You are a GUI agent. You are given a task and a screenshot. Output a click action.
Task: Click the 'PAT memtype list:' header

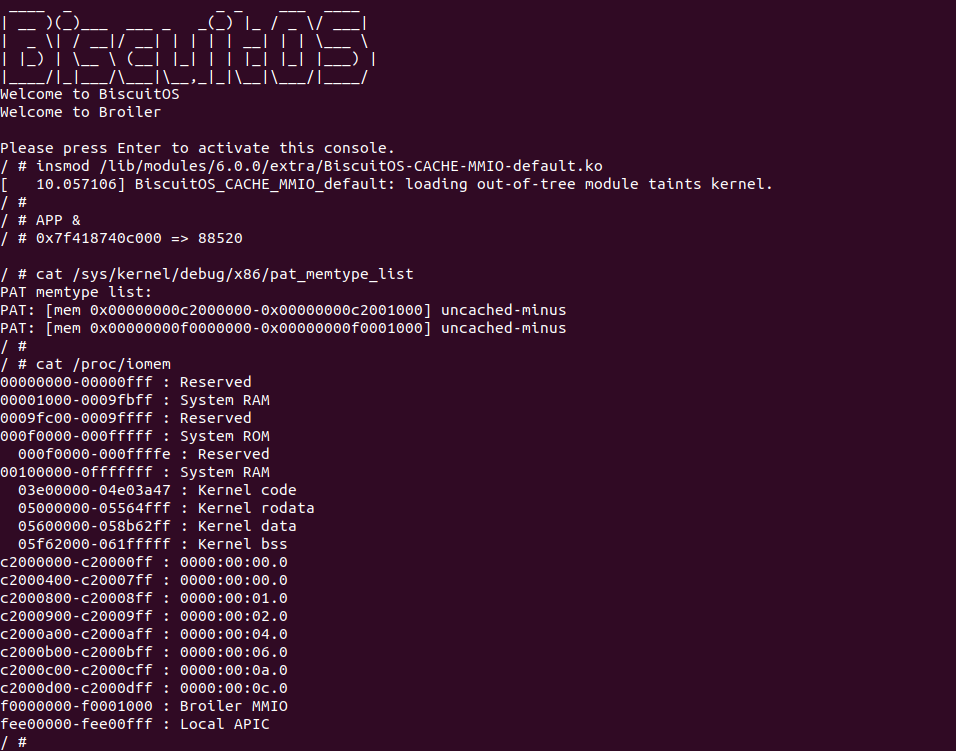(76, 292)
